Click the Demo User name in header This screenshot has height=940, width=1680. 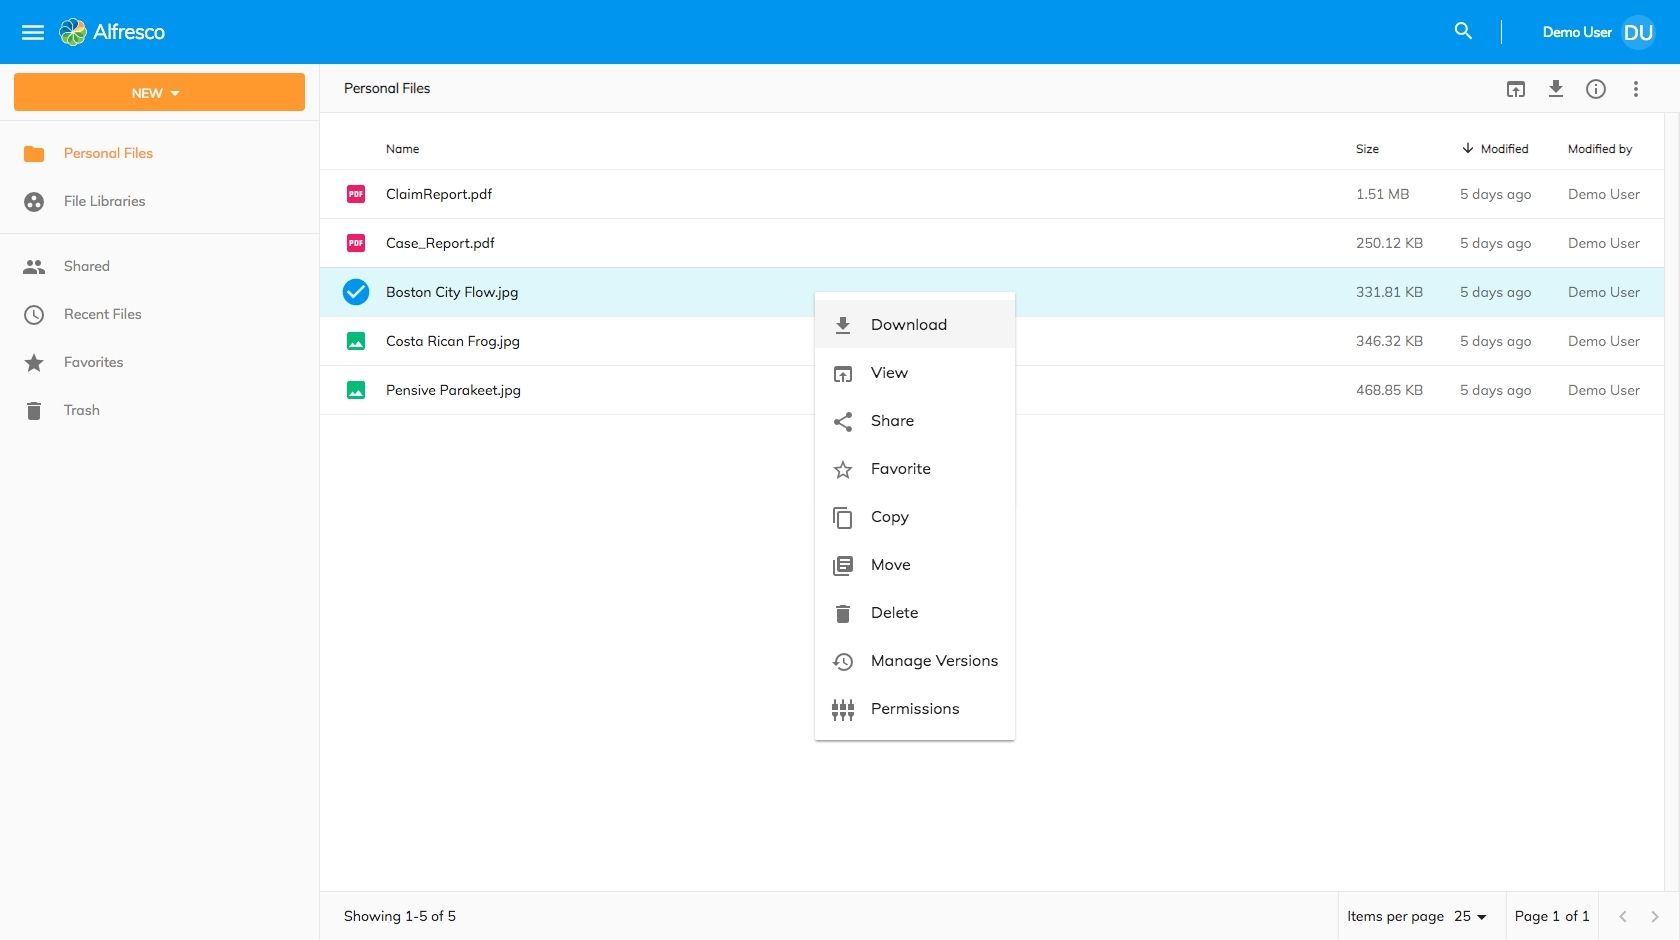click(x=1577, y=32)
